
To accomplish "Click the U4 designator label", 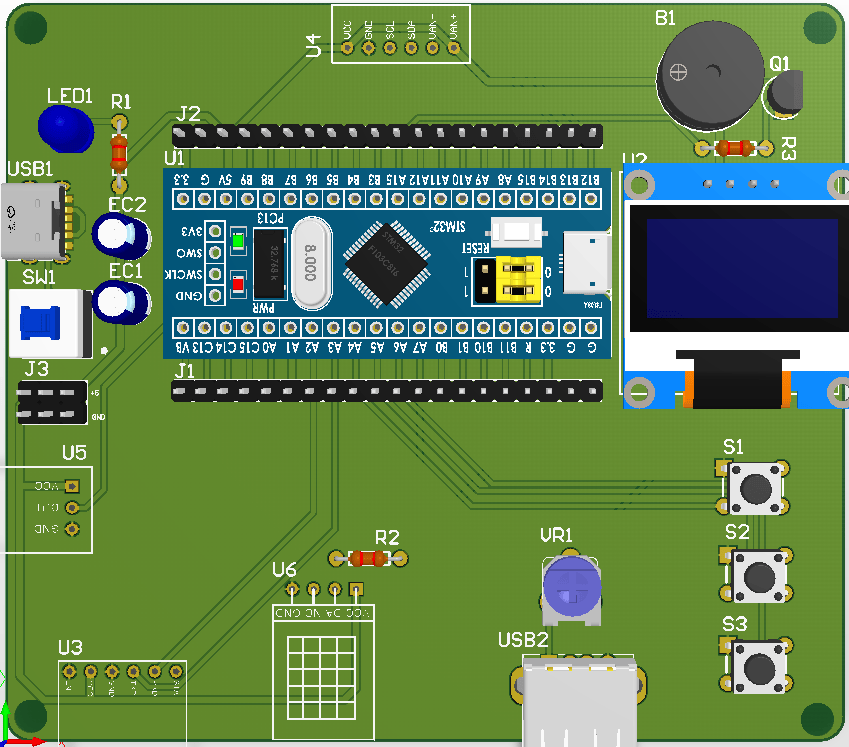I will pos(314,45).
